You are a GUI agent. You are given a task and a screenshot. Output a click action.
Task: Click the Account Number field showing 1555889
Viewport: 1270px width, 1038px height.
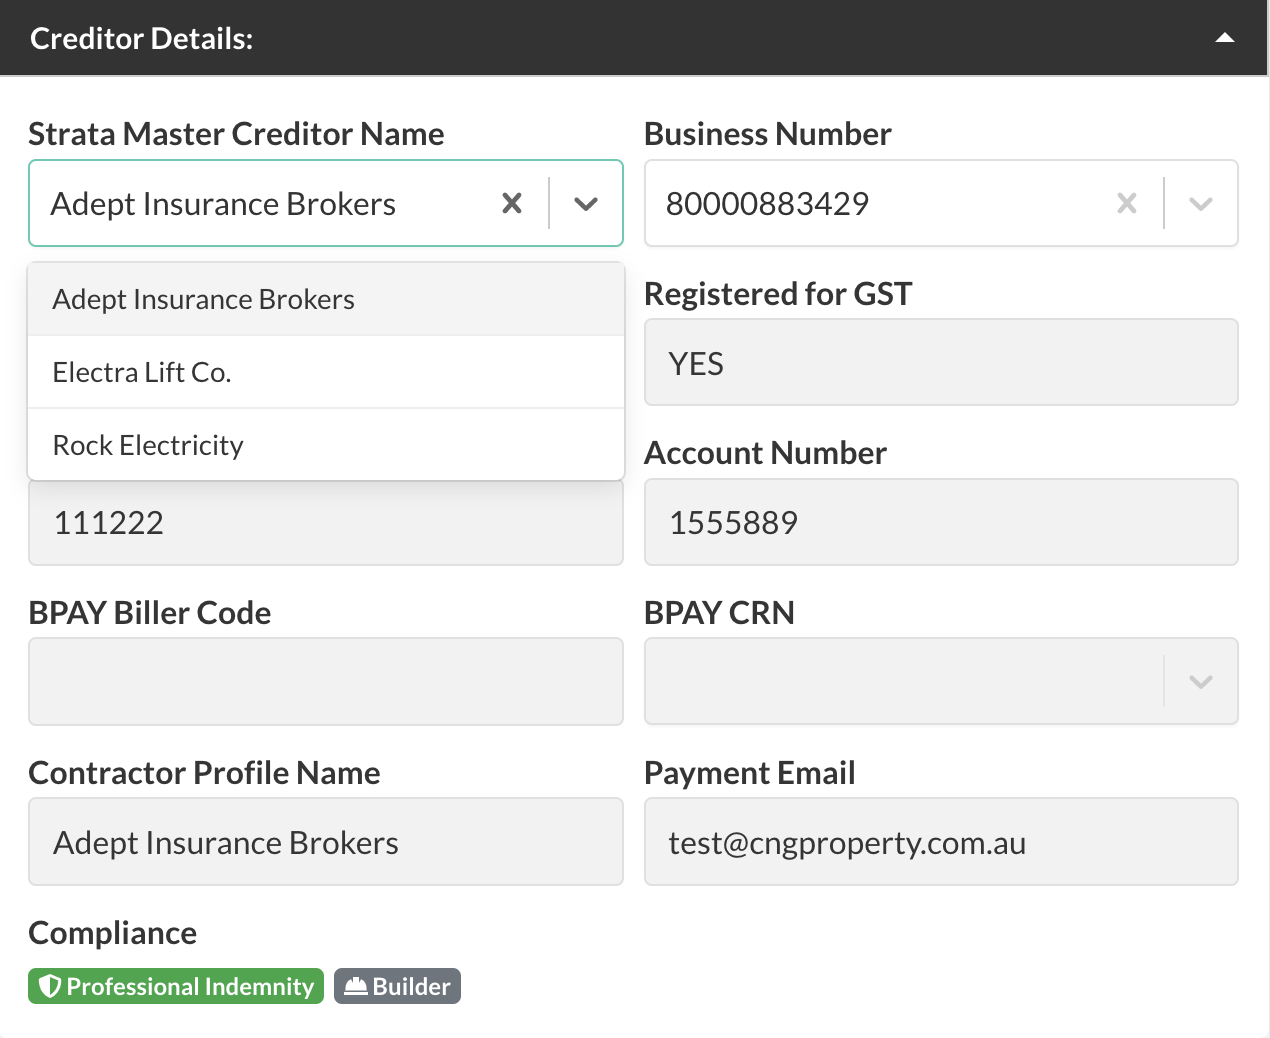click(941, 522)
